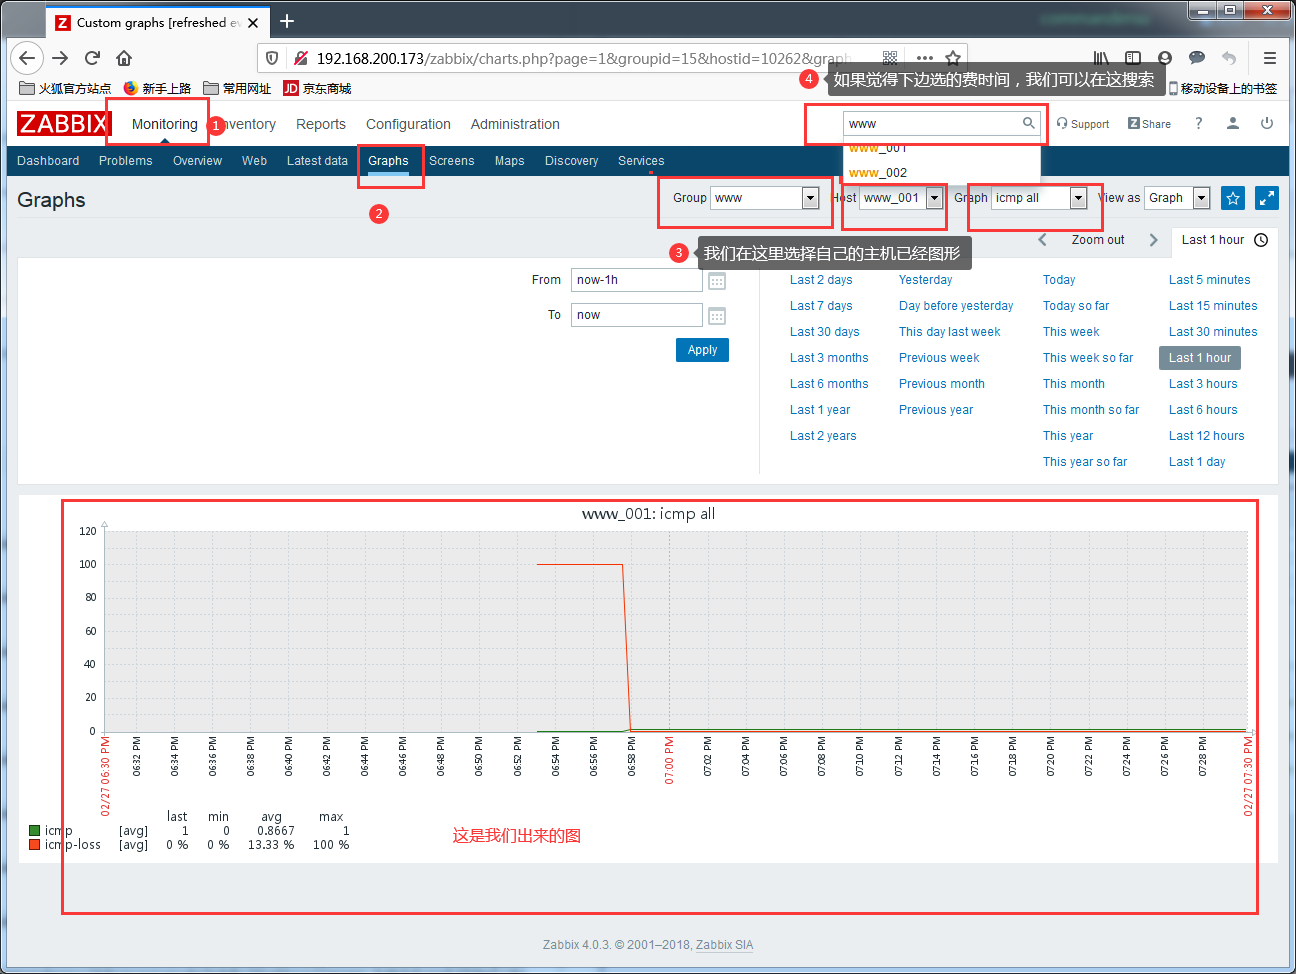Select Last 30 minutes time range
This screenshot has width=1296, height=974.
tap(1213, 332)
